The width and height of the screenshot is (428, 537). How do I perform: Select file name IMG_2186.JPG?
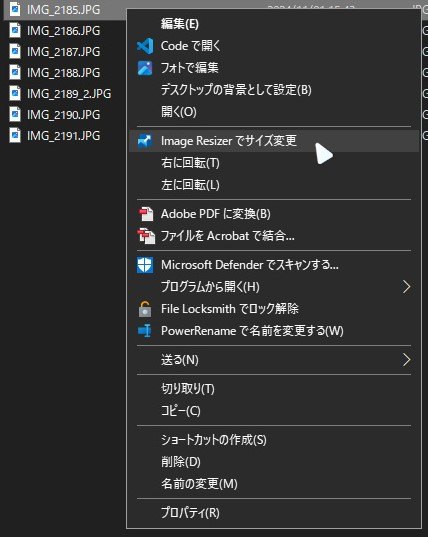[64, 31]
